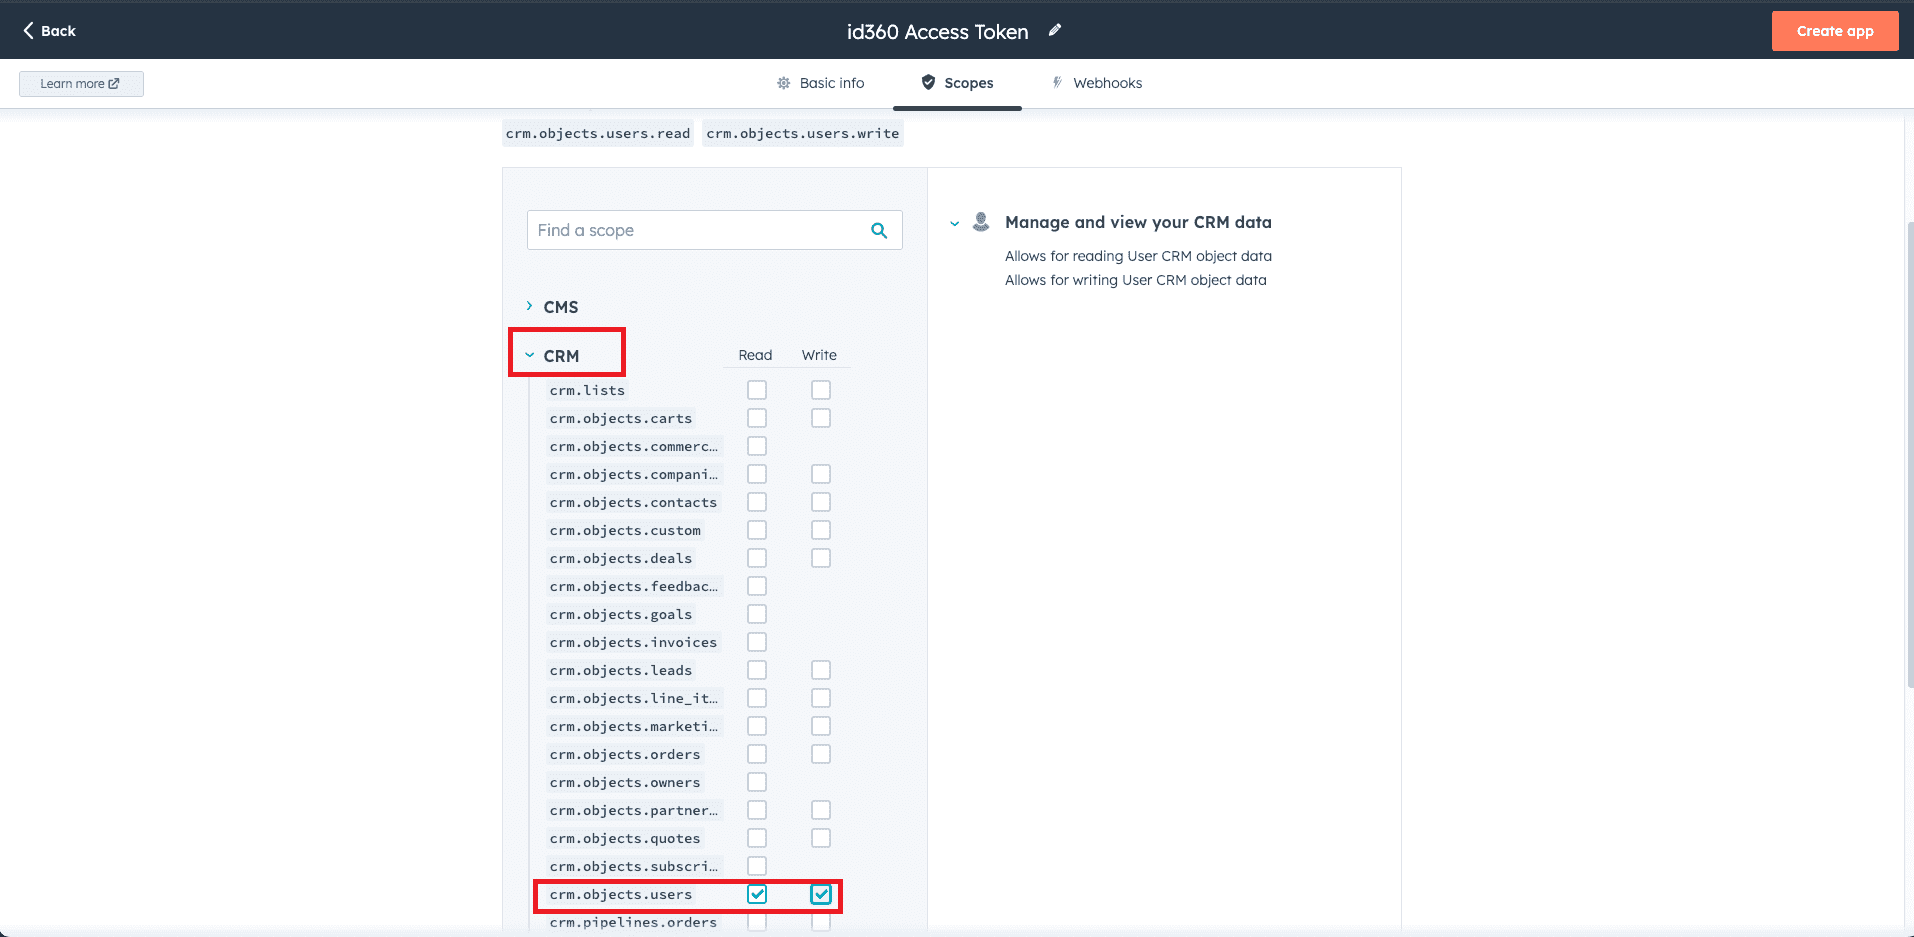Switch to the Scopes tab
The height and width of the screenshot is (937, 1914).
point(957,83)
